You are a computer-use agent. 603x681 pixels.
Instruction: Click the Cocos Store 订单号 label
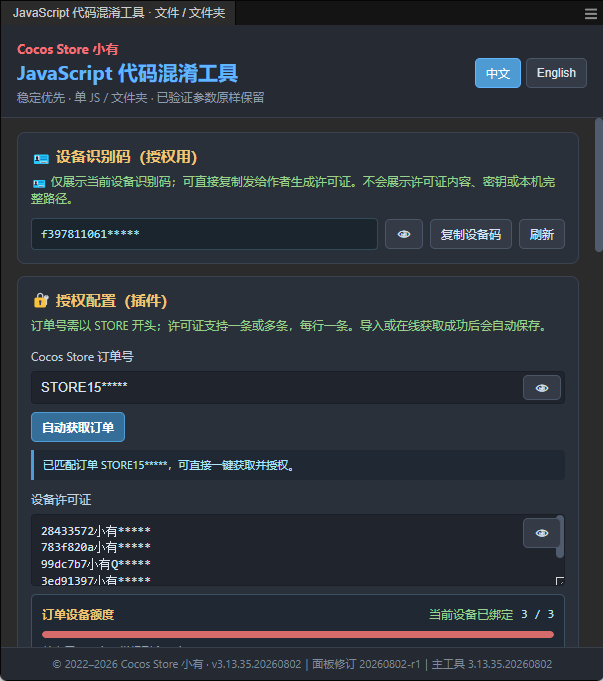tap(82, 357)
